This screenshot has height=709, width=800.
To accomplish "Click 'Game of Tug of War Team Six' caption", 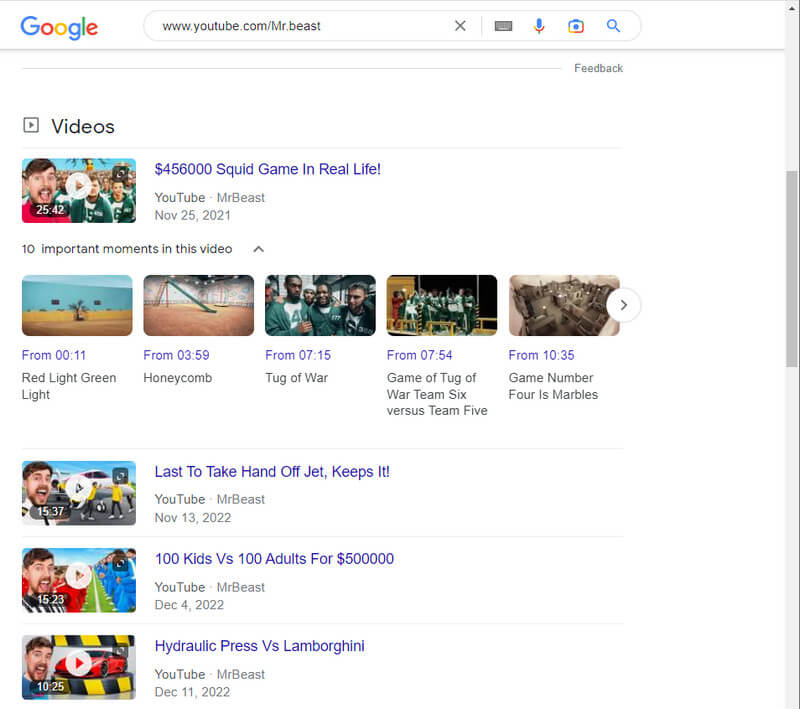I will (437, 394).
